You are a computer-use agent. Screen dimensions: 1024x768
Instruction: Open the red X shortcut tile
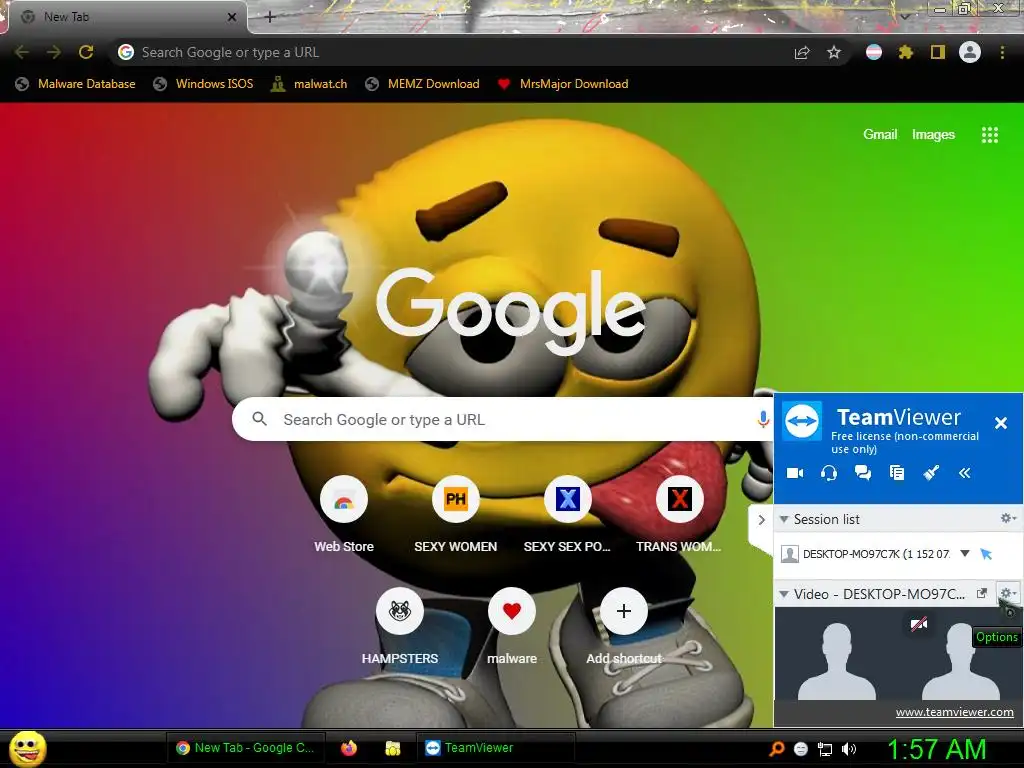679,515
